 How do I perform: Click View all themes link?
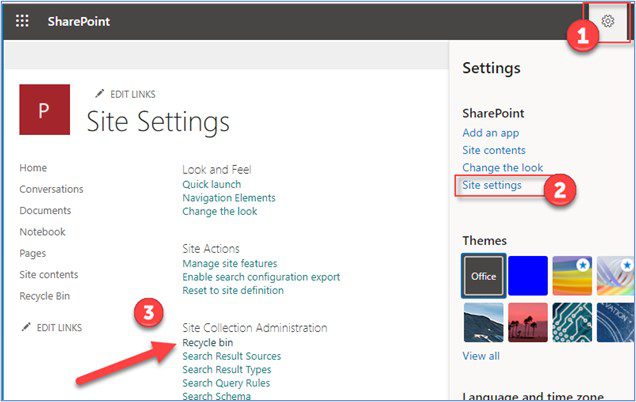[x=481, y=356]
